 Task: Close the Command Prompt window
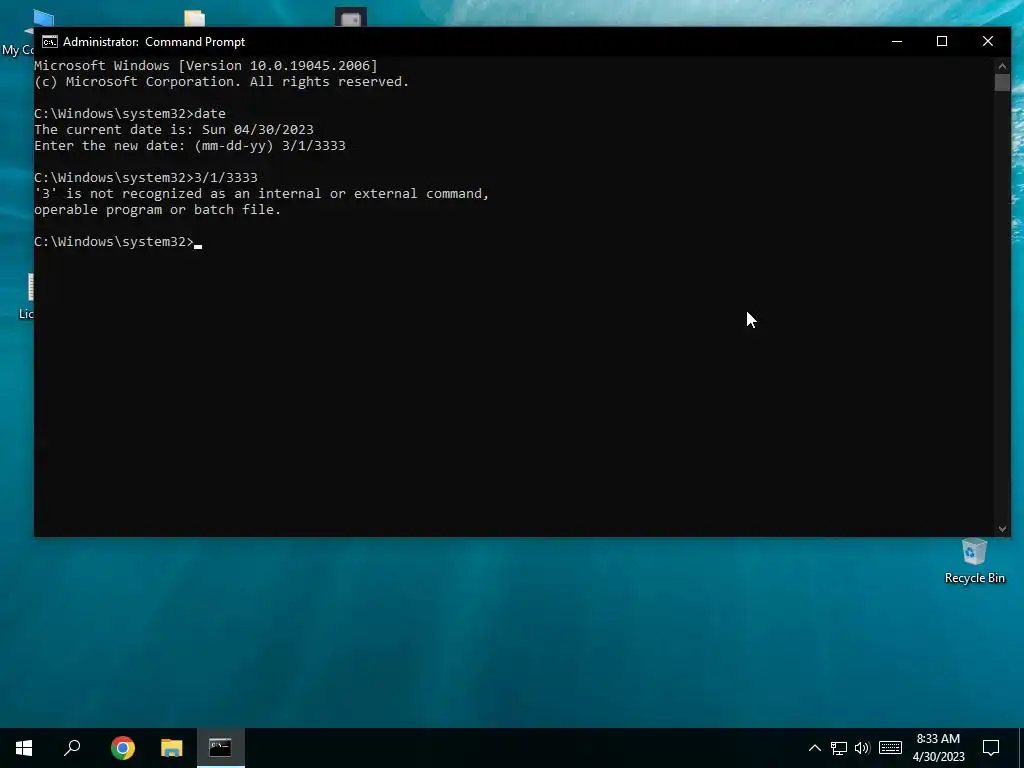click(988, 41)
